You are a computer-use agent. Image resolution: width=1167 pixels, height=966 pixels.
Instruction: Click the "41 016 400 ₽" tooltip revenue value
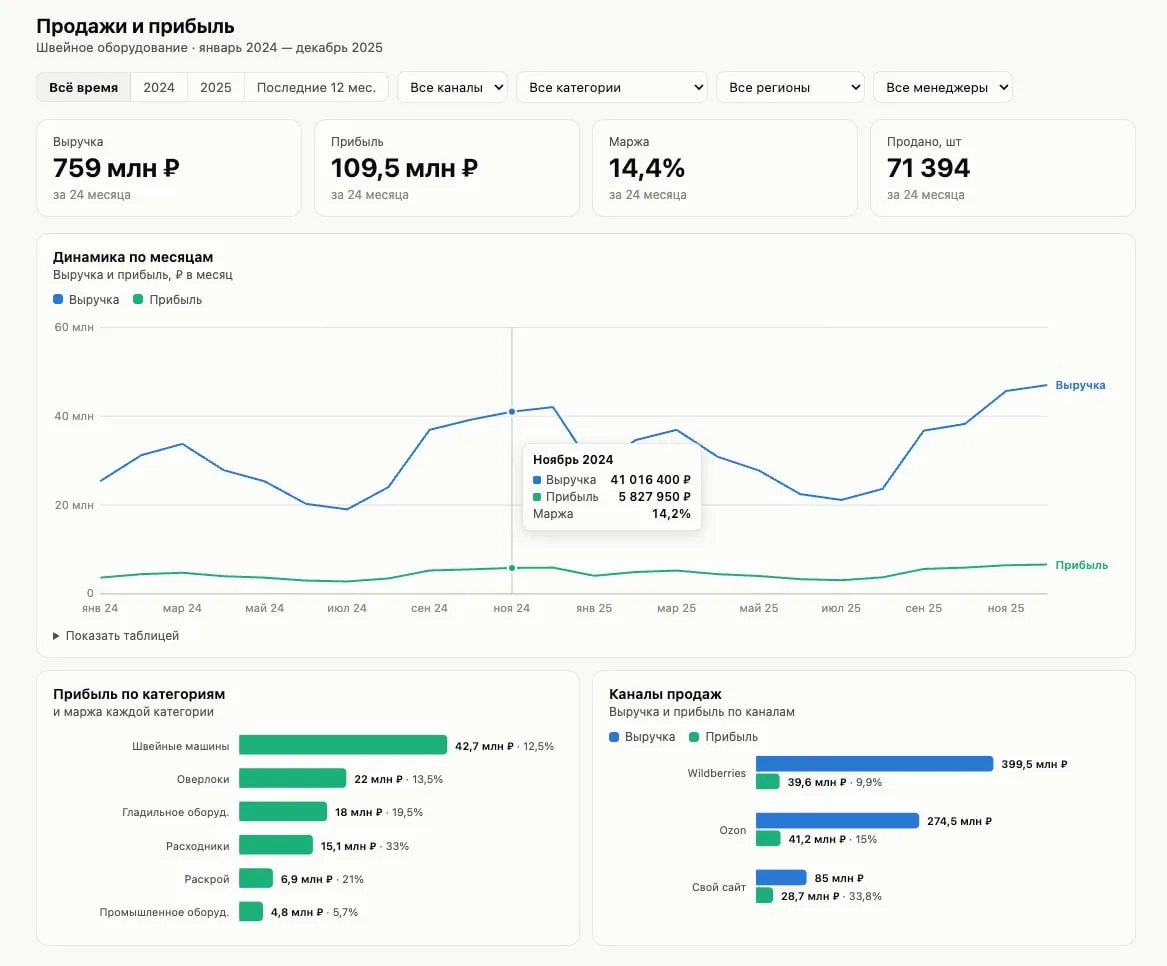pos(650,480)
